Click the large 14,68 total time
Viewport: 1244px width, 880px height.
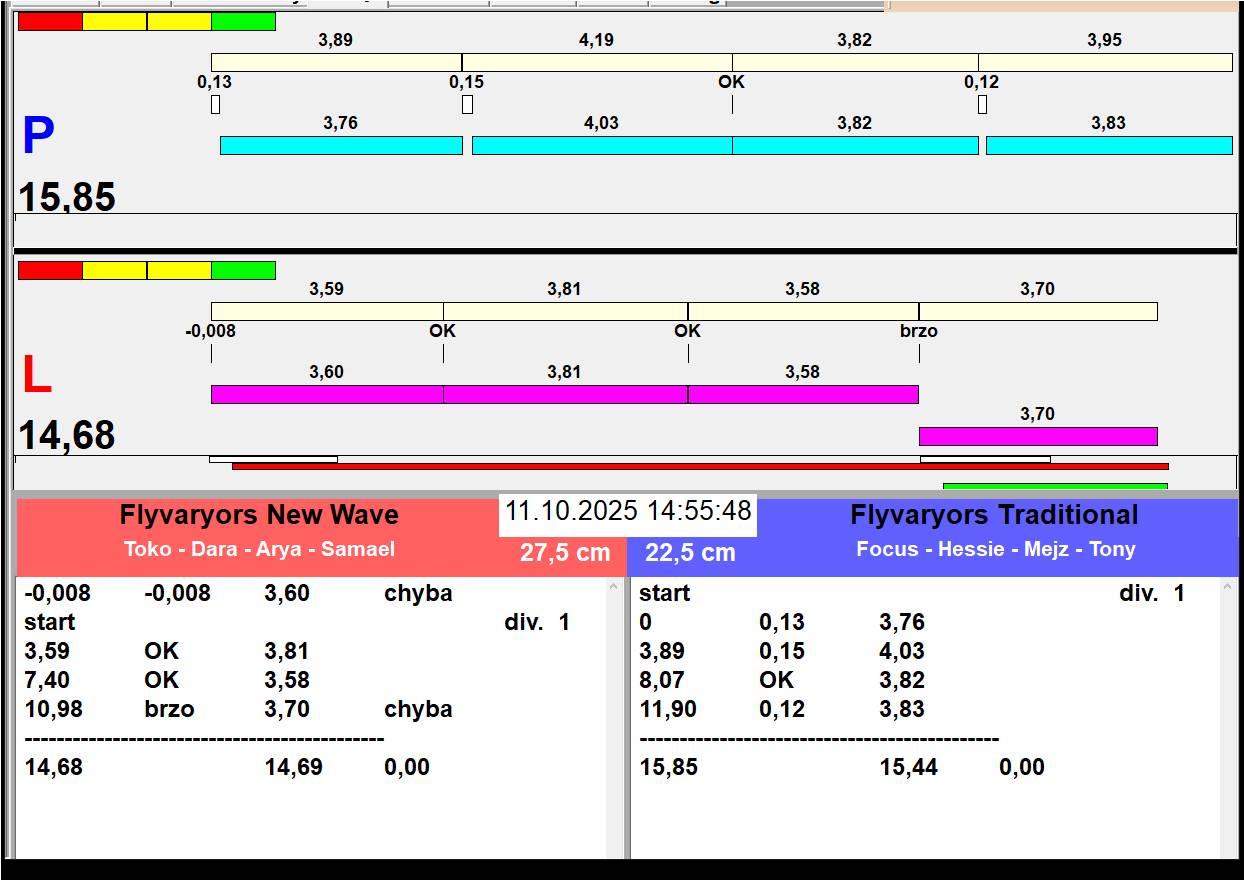(67, 436)
